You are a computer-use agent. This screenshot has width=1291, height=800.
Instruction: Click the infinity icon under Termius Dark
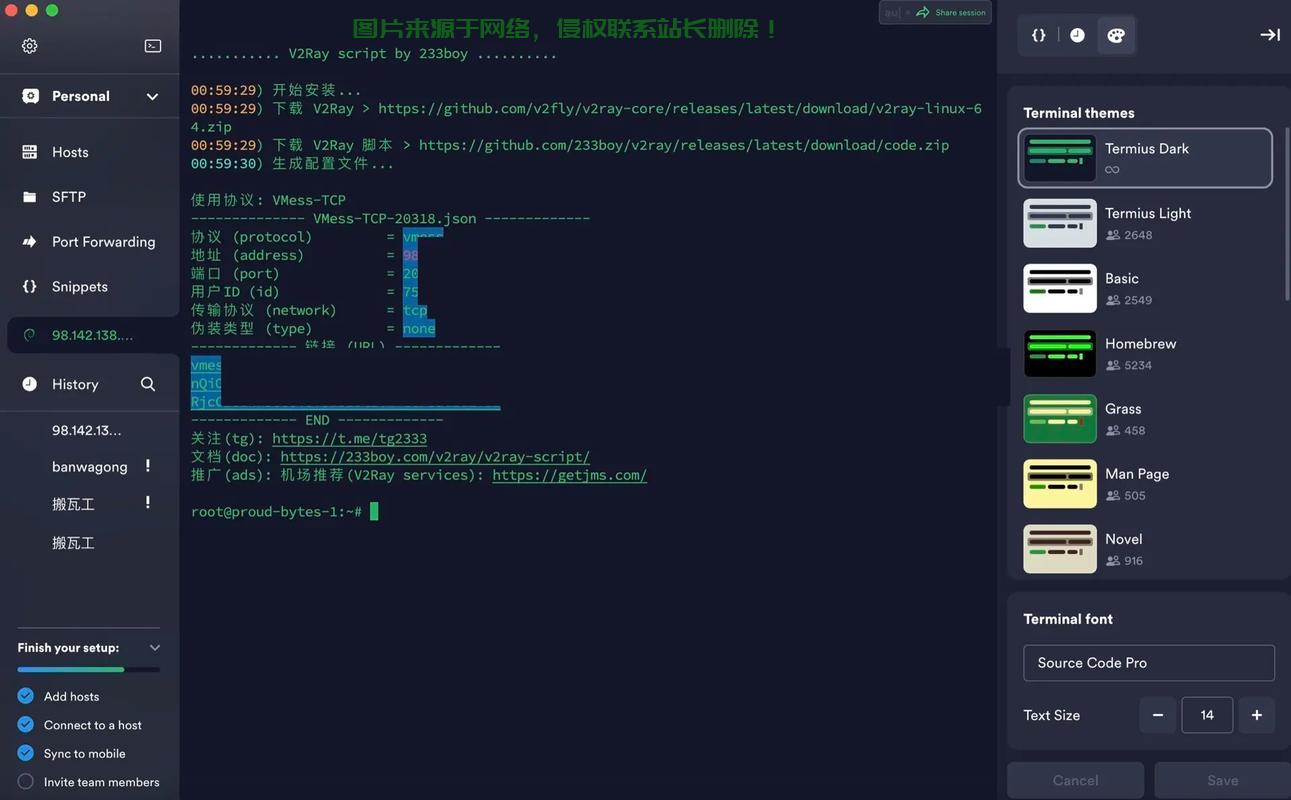pos(1112,170)
